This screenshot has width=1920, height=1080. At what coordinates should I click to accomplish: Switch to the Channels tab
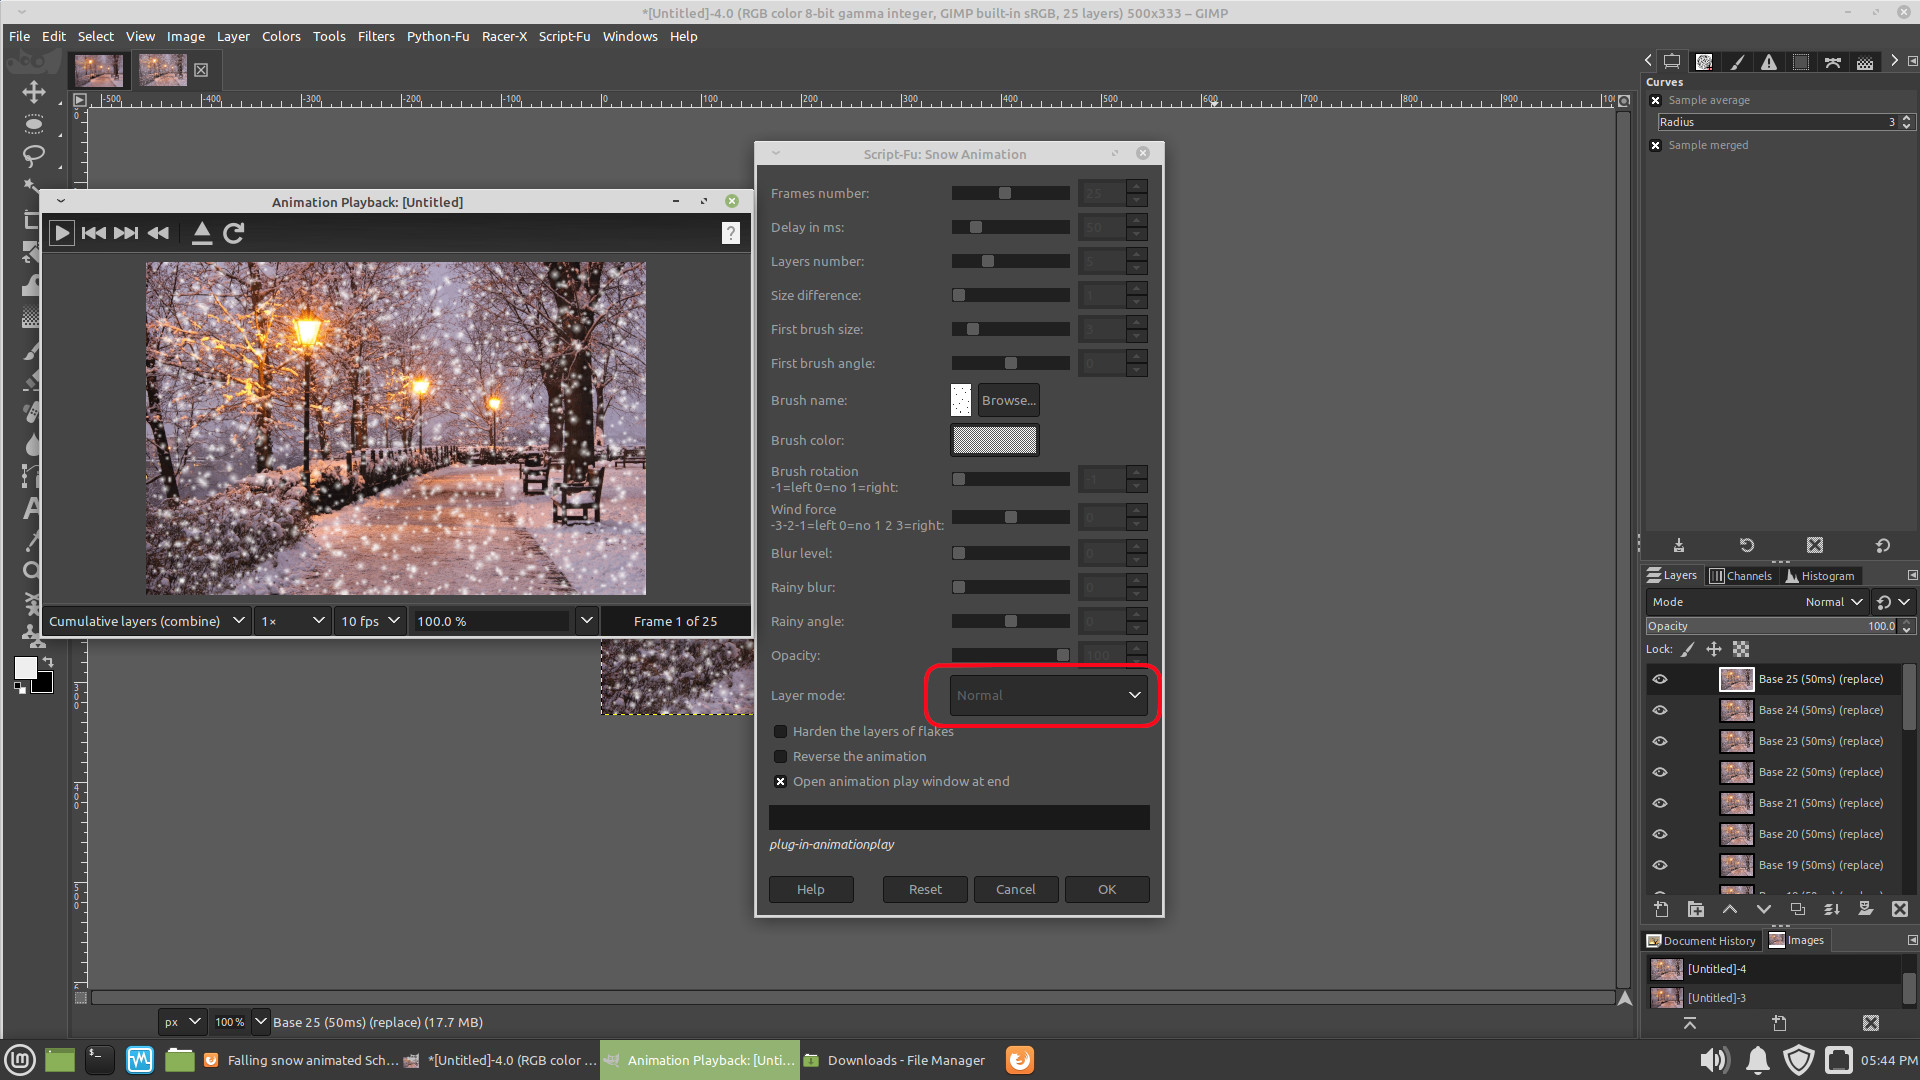1741,576
